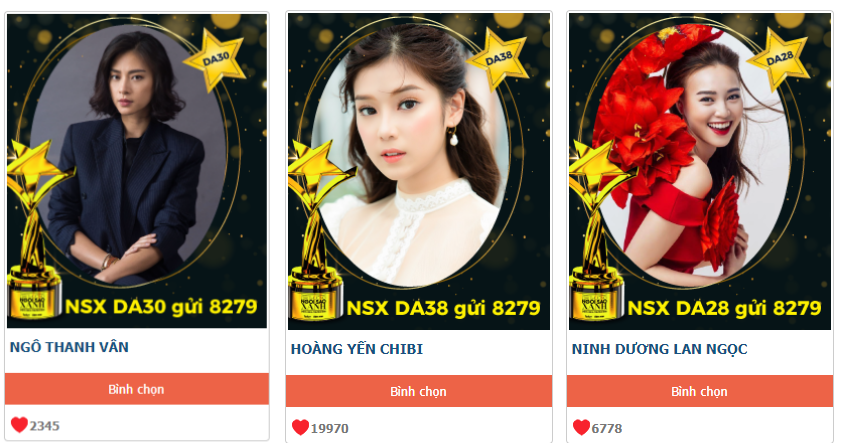This screenshot has height=443, width=842.
Task: Open the NINH DƯƠNG LAN NGỌC name link
Action: [x=659, y=349]
